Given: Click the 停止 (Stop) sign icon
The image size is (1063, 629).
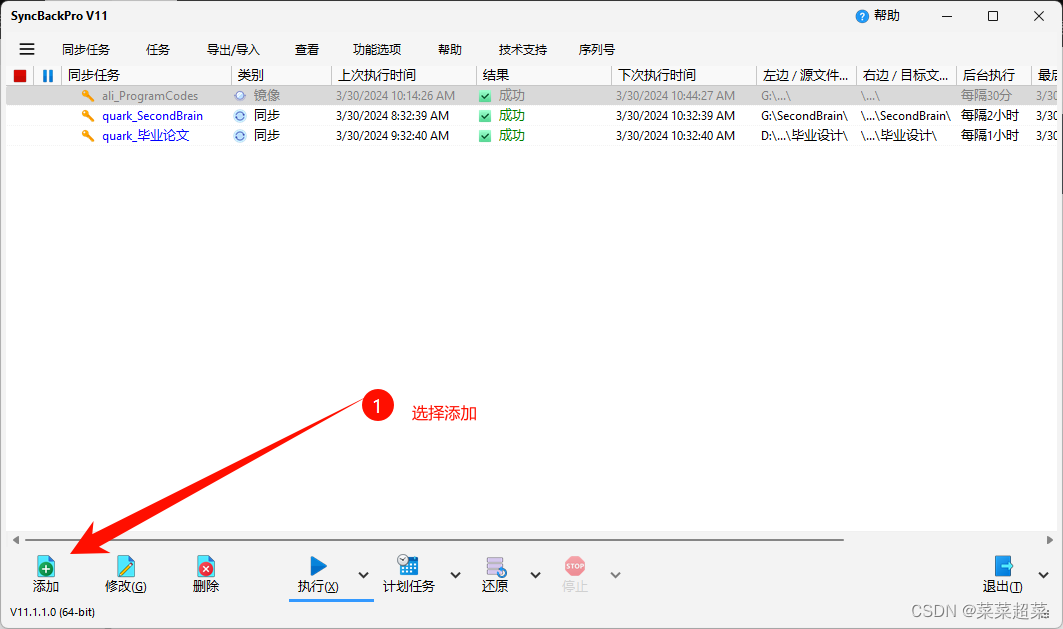Looking at the screenshot, I should tap(574, 566).
